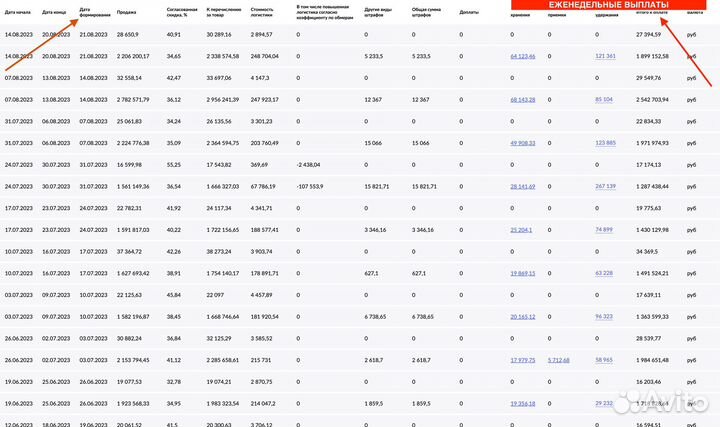The width and height of the screenshot is (720, 427).
Task: Click the Дата формирования column header
Action: [x=91, y=12]
